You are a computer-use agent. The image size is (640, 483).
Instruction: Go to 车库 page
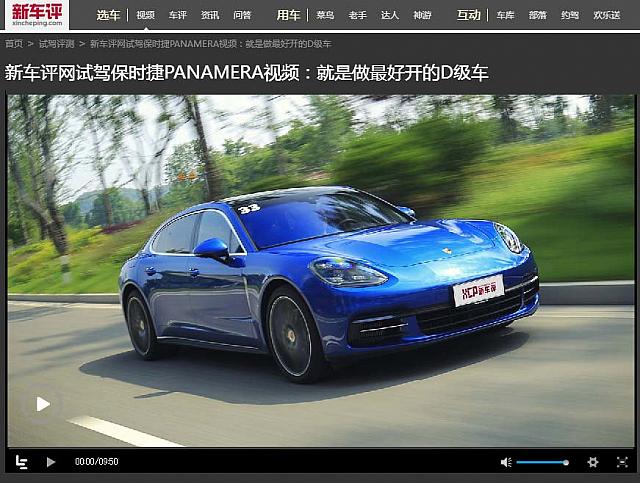506,15
